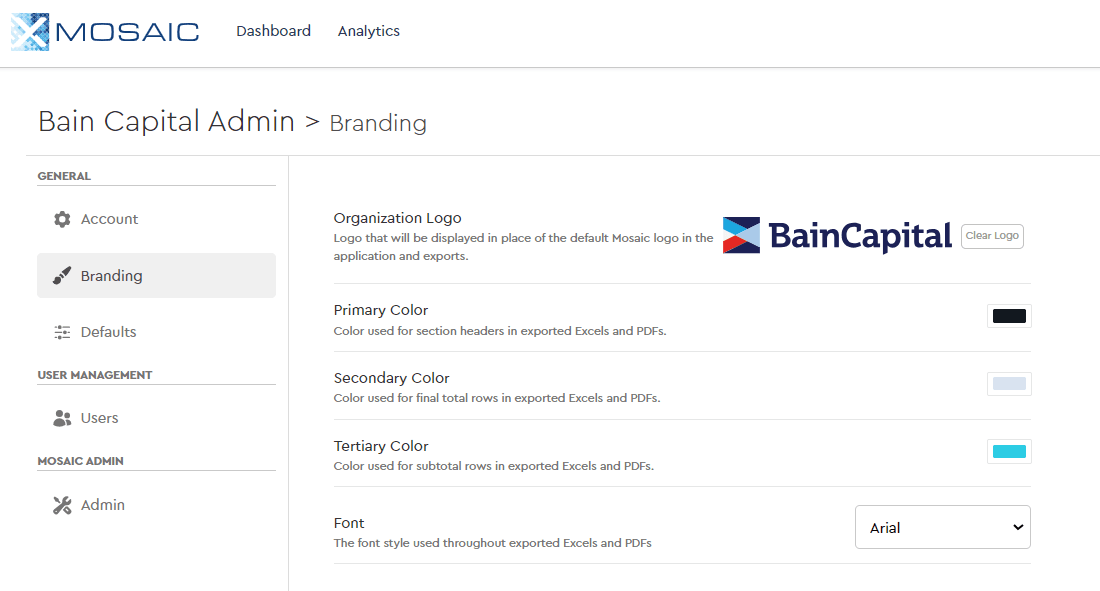This screenshot has height=591, width=1100.
Task: Select the Account label in sidebar
Action: (110, 219)
